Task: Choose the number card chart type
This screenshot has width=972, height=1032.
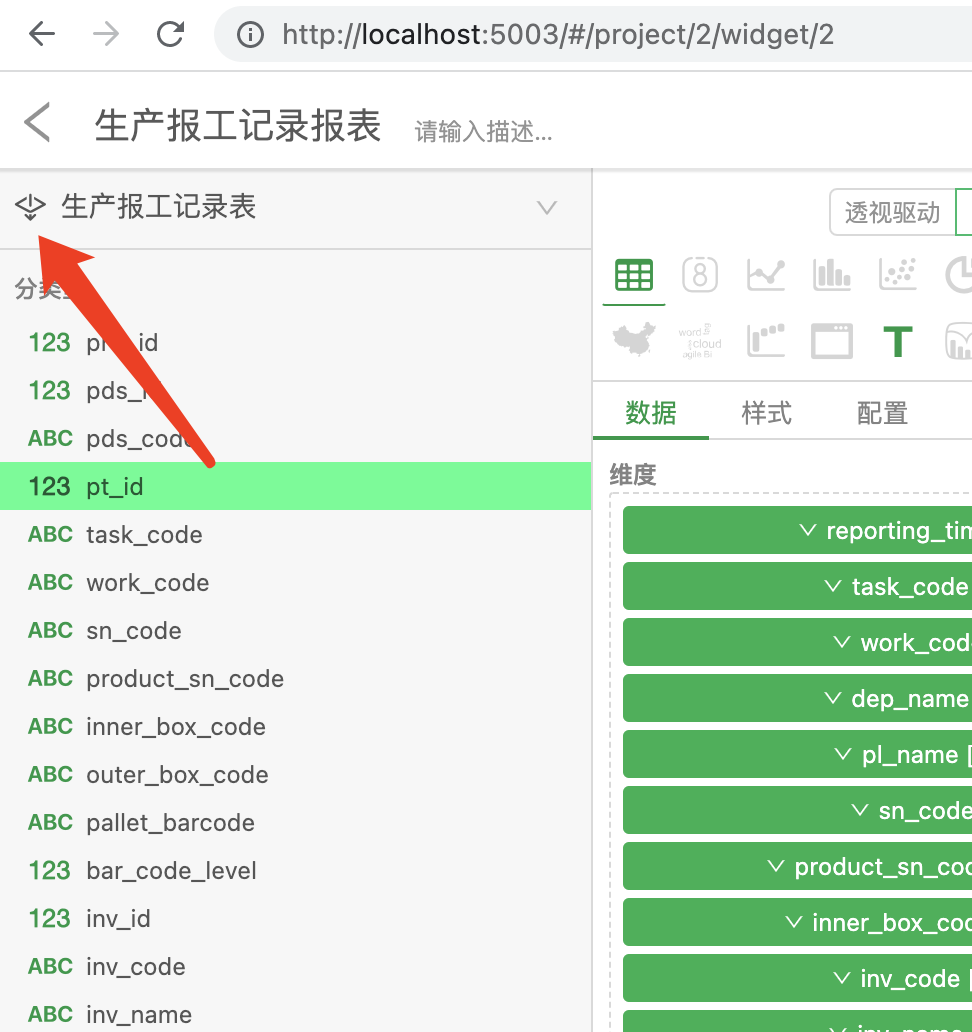Action: point(699,274)
